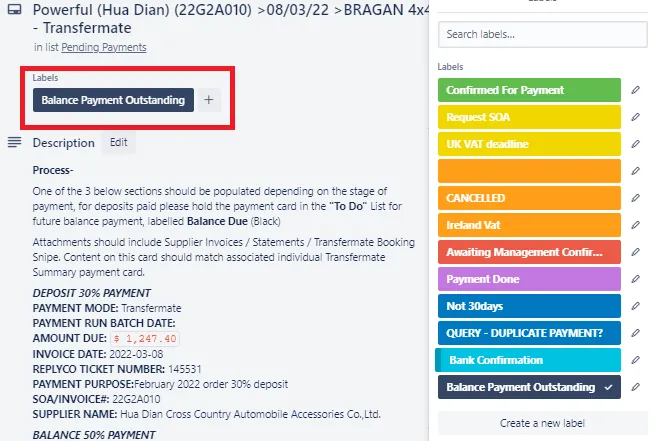Edit the Request SOA label pencil icon
The width and height of the screenshot is (657, 441).
[x=635, y=117]
